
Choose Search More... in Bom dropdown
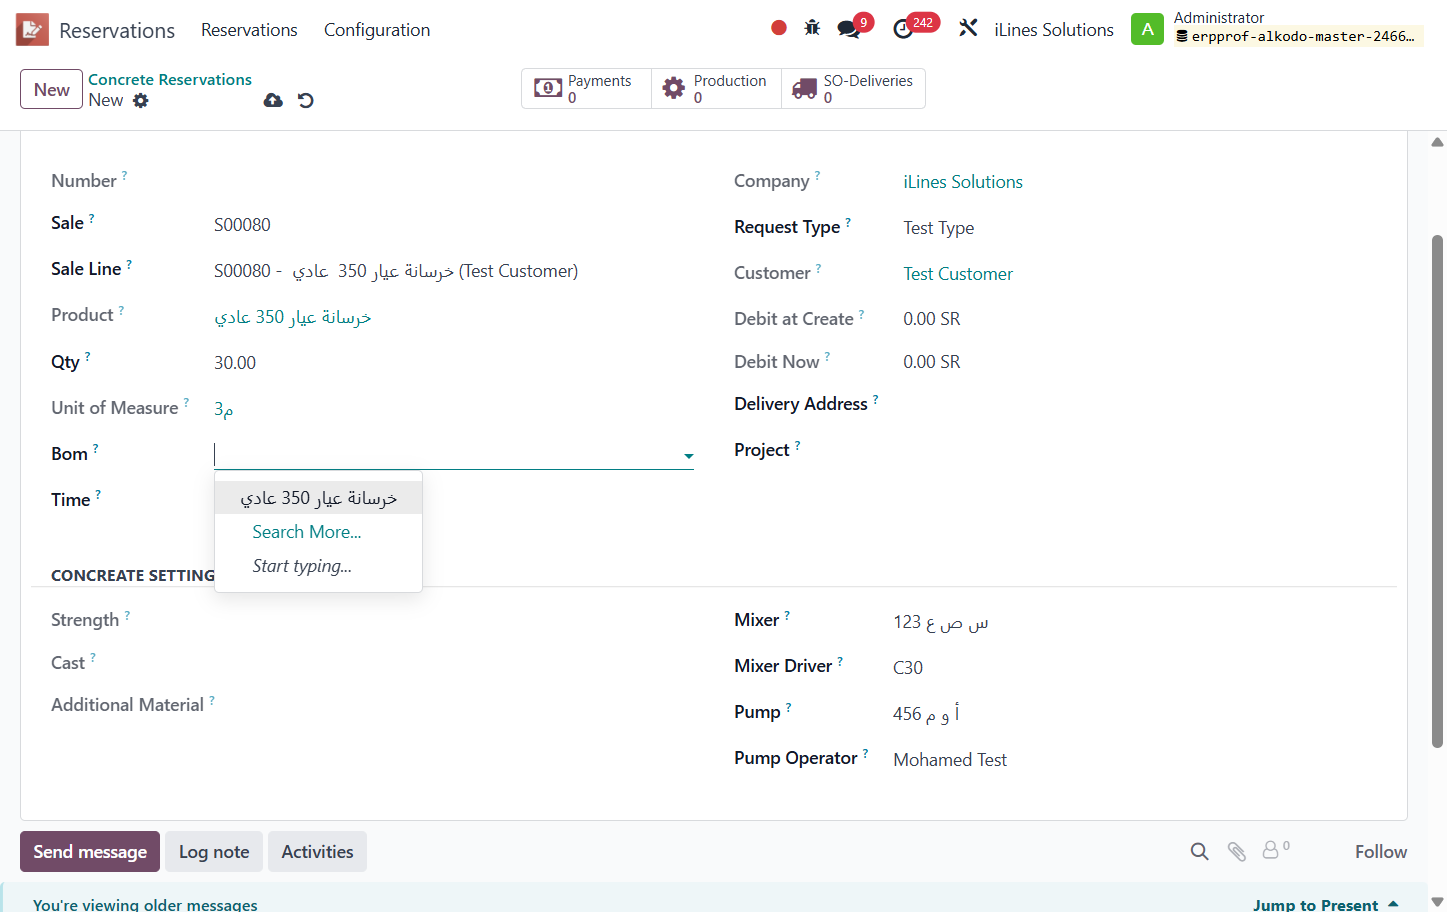307,532
